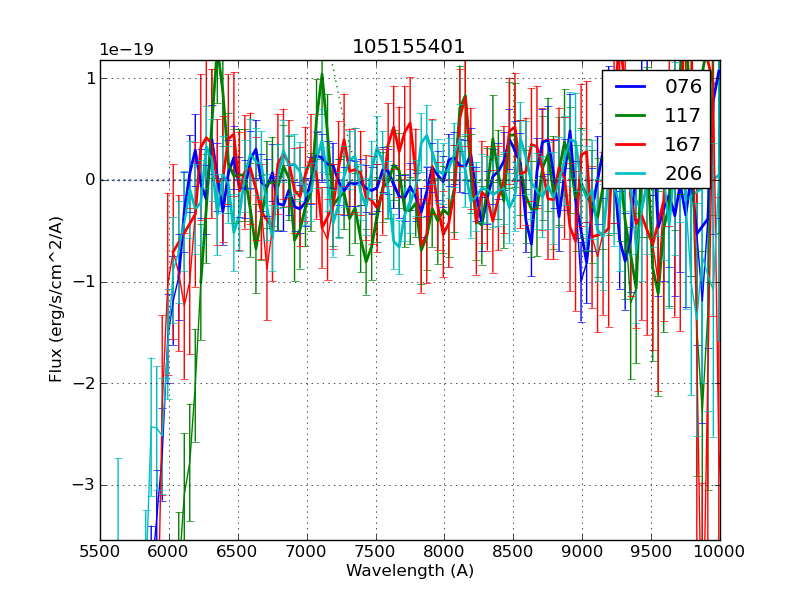Click the 7500 x-axis tick label
The width and height of the screenshot is (800, 600).
375,551
